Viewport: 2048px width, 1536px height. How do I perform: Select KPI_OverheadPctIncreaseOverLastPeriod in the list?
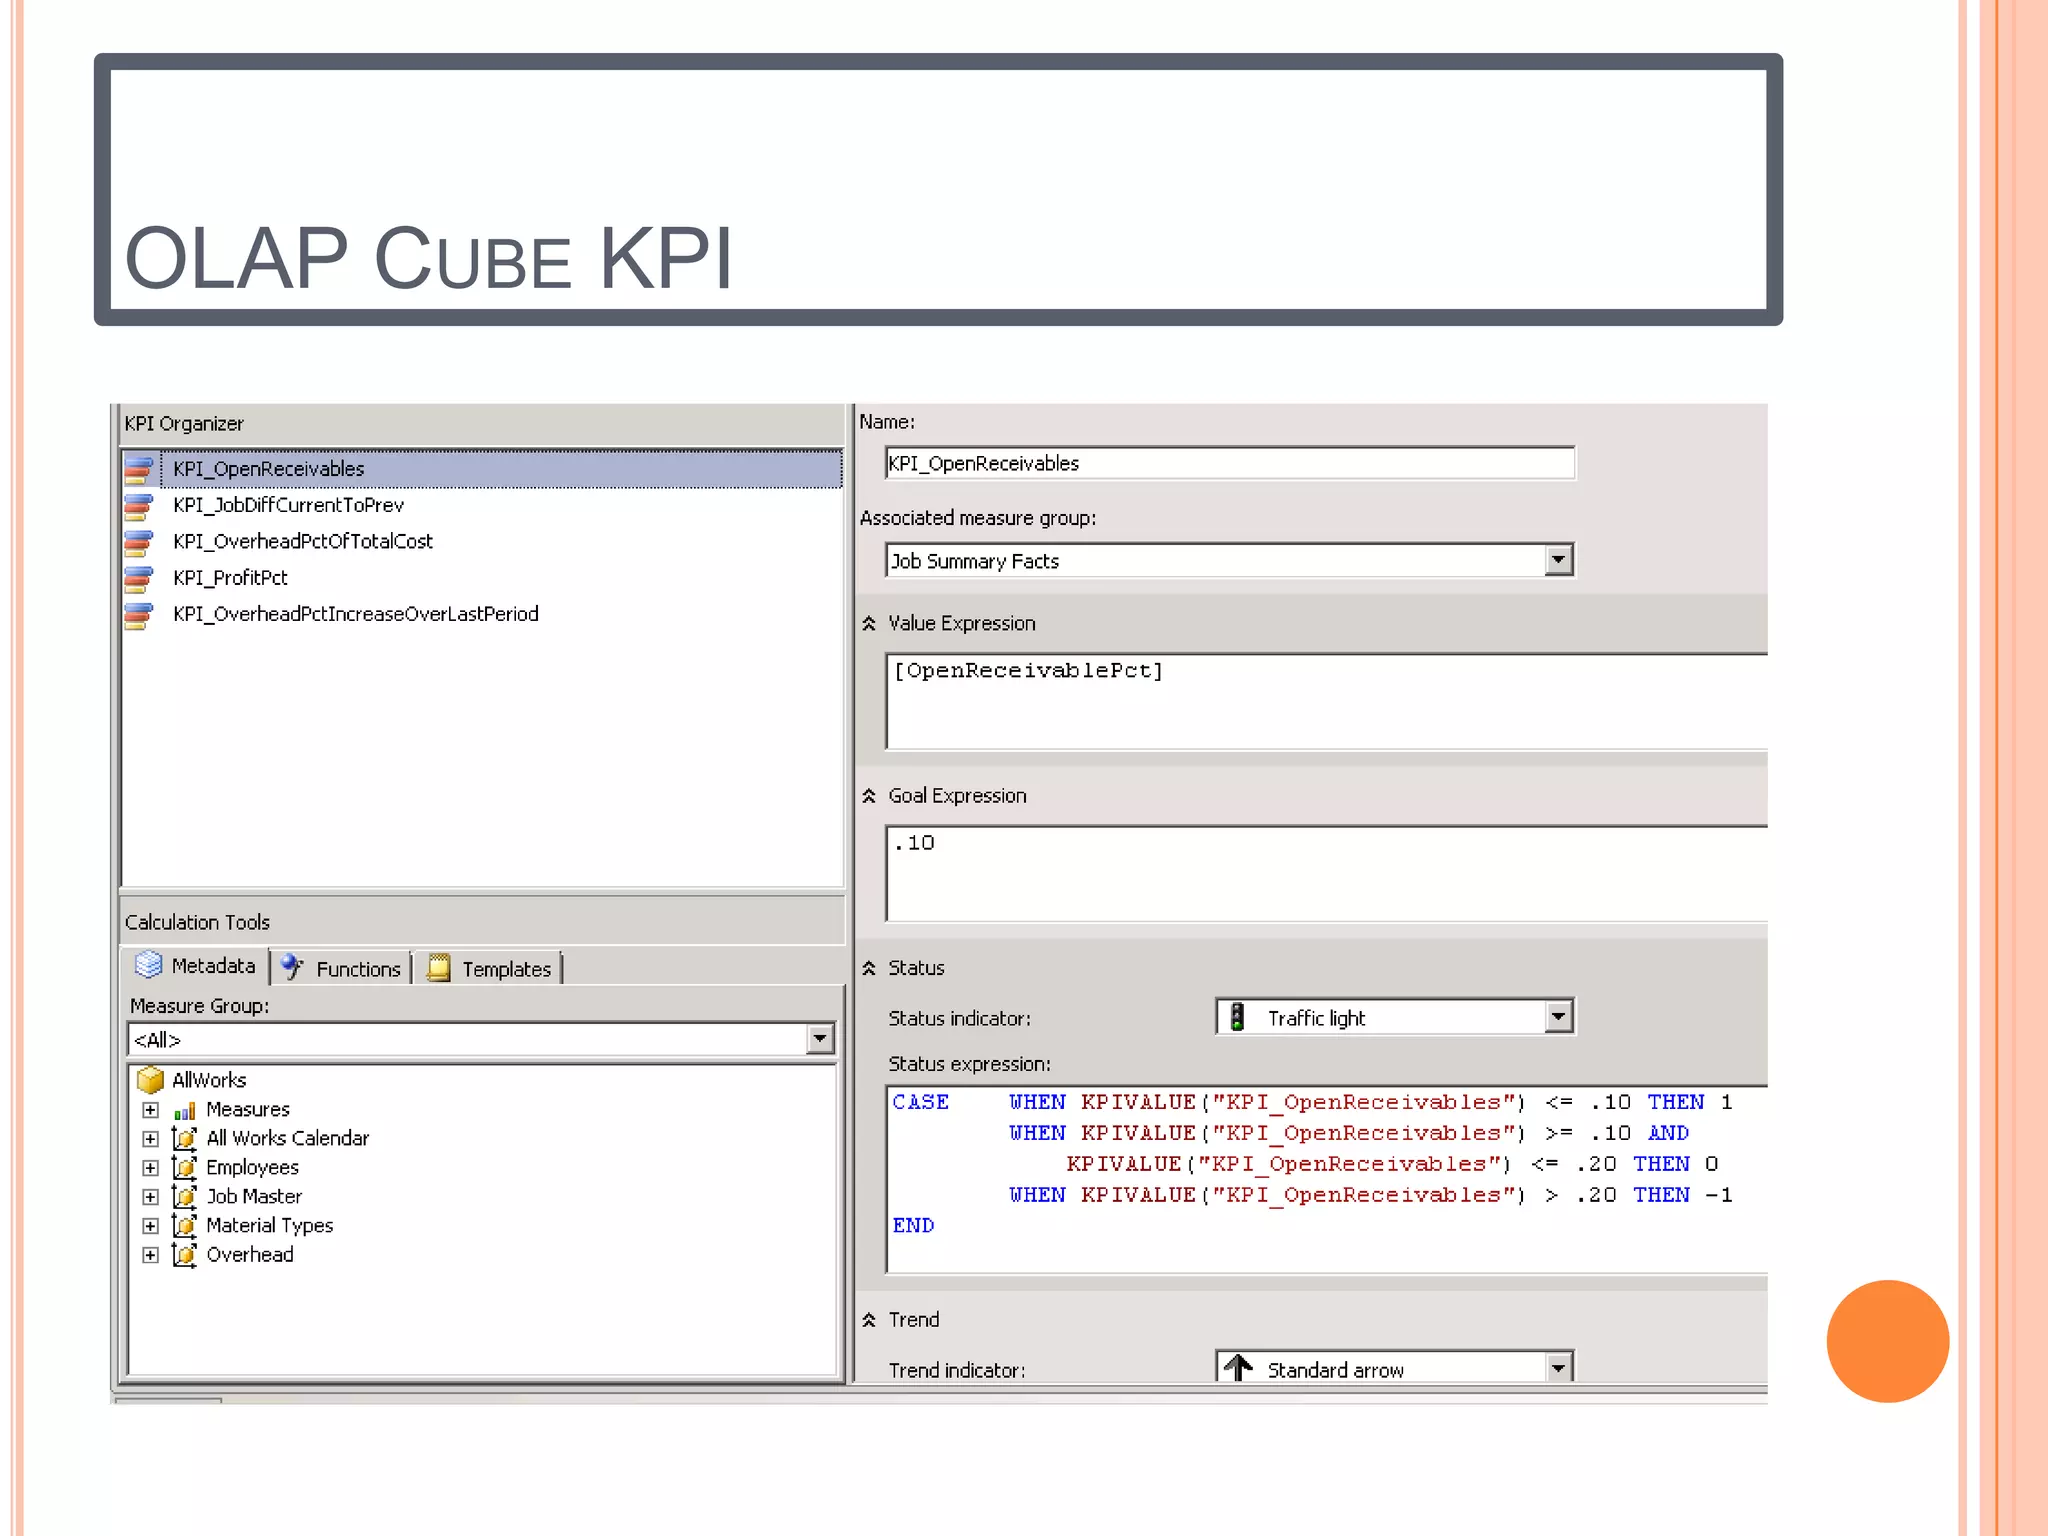(355, 614)
